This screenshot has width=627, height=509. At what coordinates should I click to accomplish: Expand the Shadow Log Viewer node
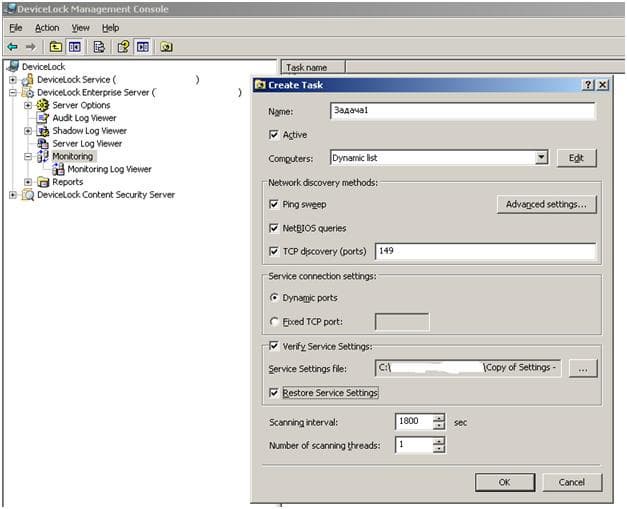28,131
